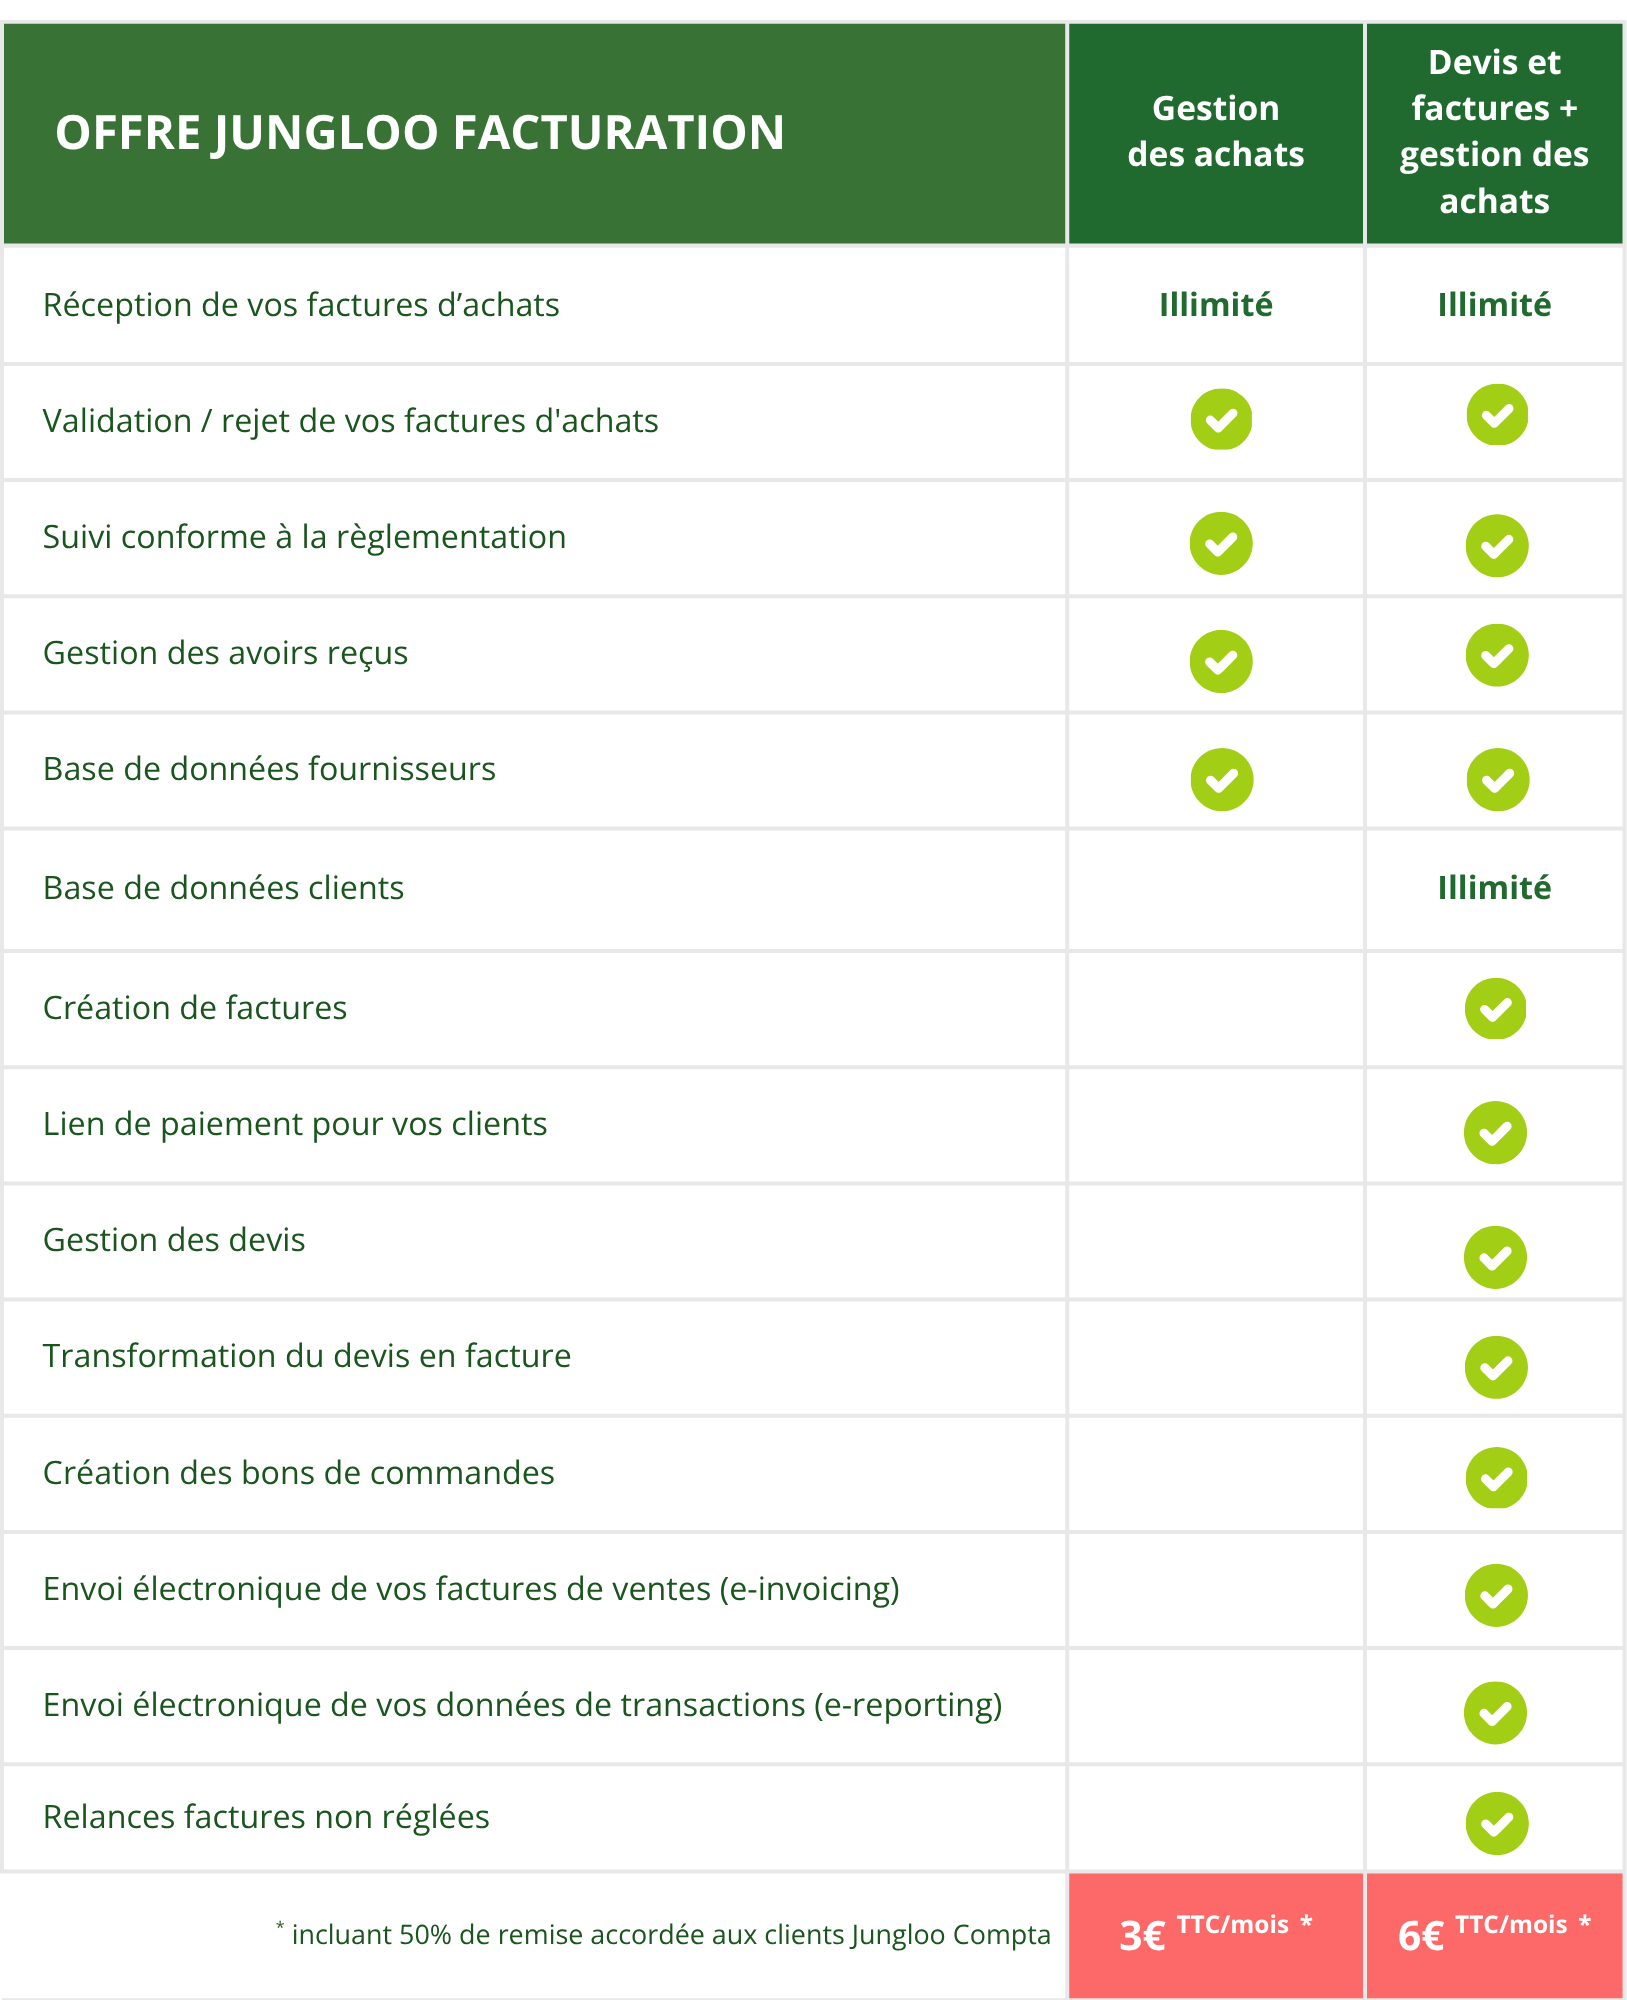Image resolution: width=1627 pixels, height=2000 pixels.
Task: Select the e-invoicing row checkmark
Action: [x=1496, y=1595]
